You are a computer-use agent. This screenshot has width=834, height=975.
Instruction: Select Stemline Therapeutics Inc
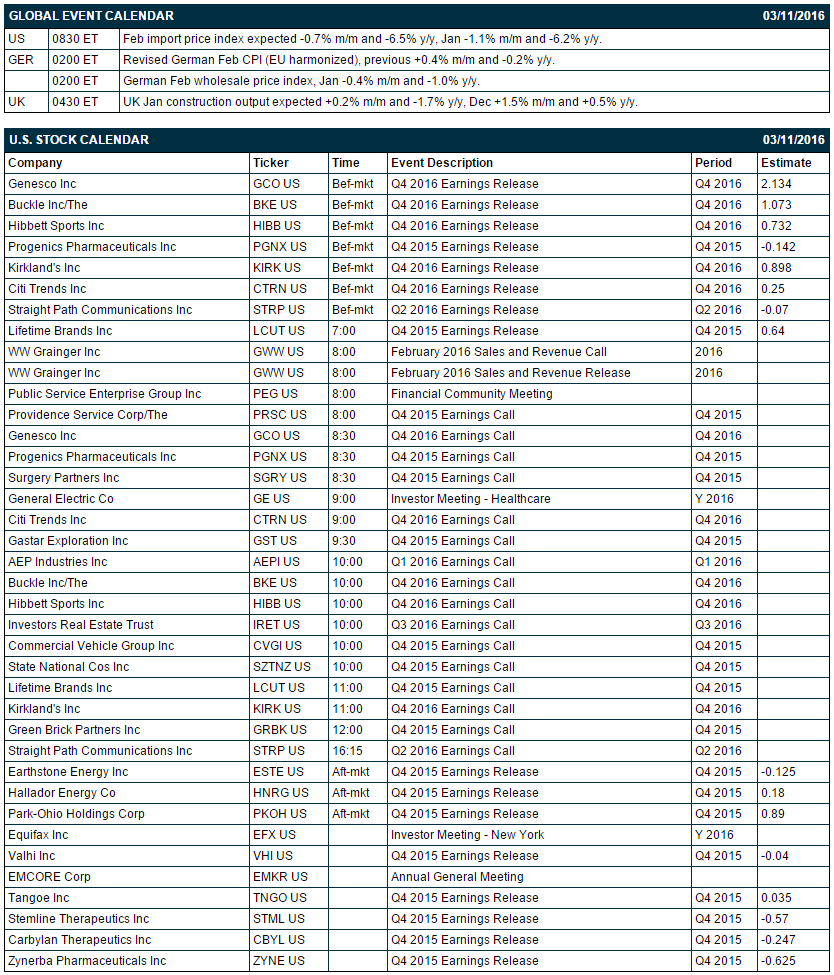(78, 919)
